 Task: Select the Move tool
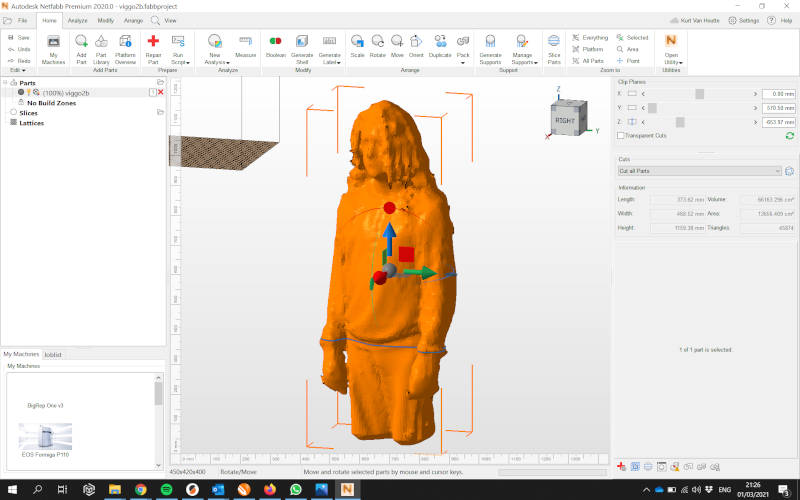(x=397, y=46)
